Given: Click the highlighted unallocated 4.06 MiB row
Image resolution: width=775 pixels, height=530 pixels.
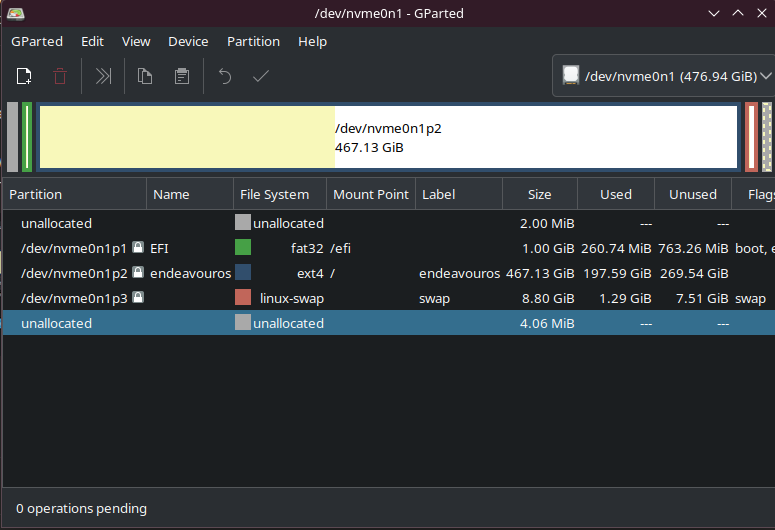Looking at the screenshot, I should [388, 323].
